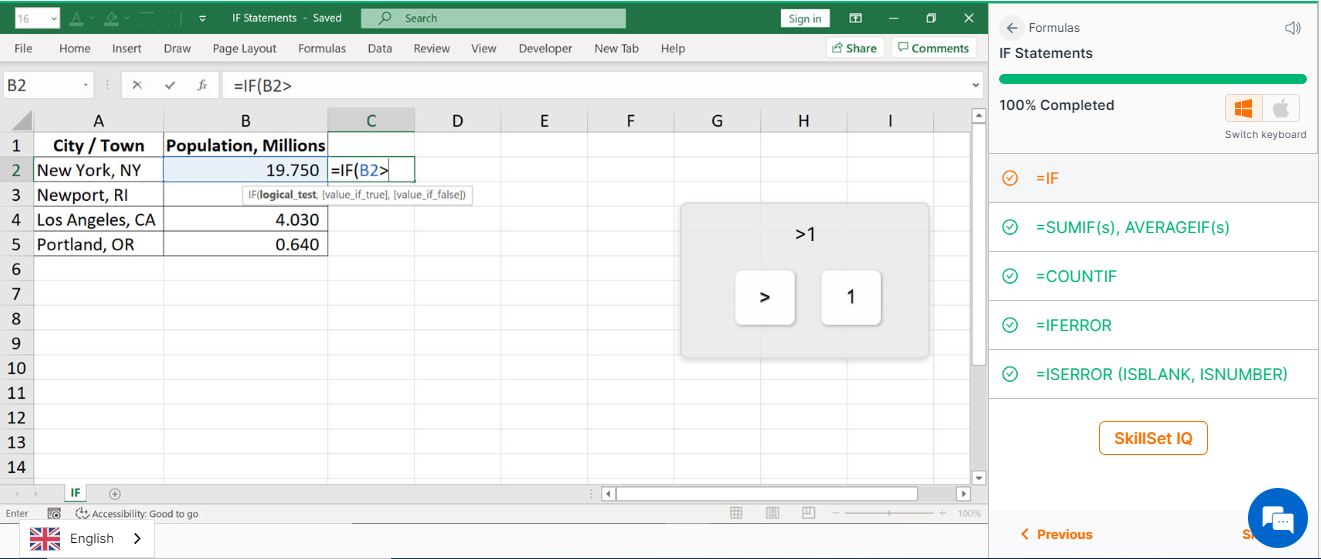
Task: Open the Data ribbon tab
Action: (379, 48)
